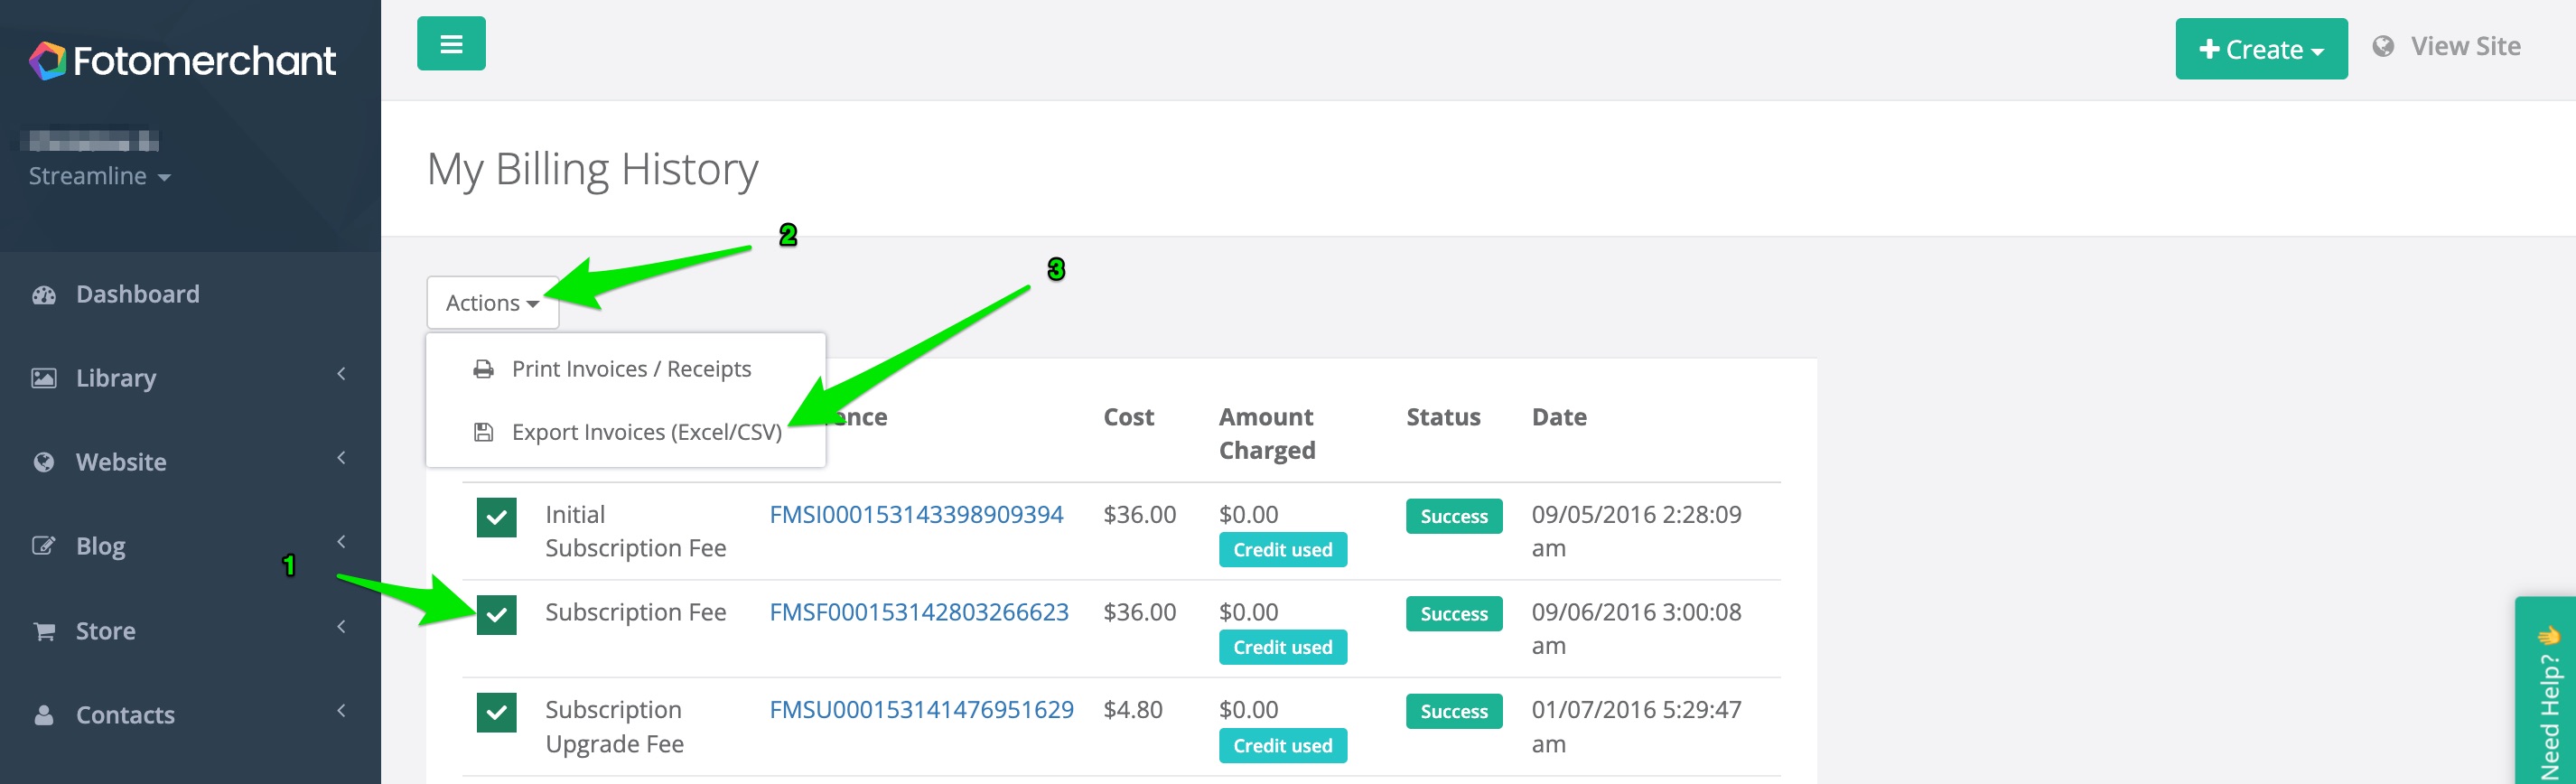Click the Dashboard gauge icon
This screenshot has height=784, width=2576.
coord(44,295)
